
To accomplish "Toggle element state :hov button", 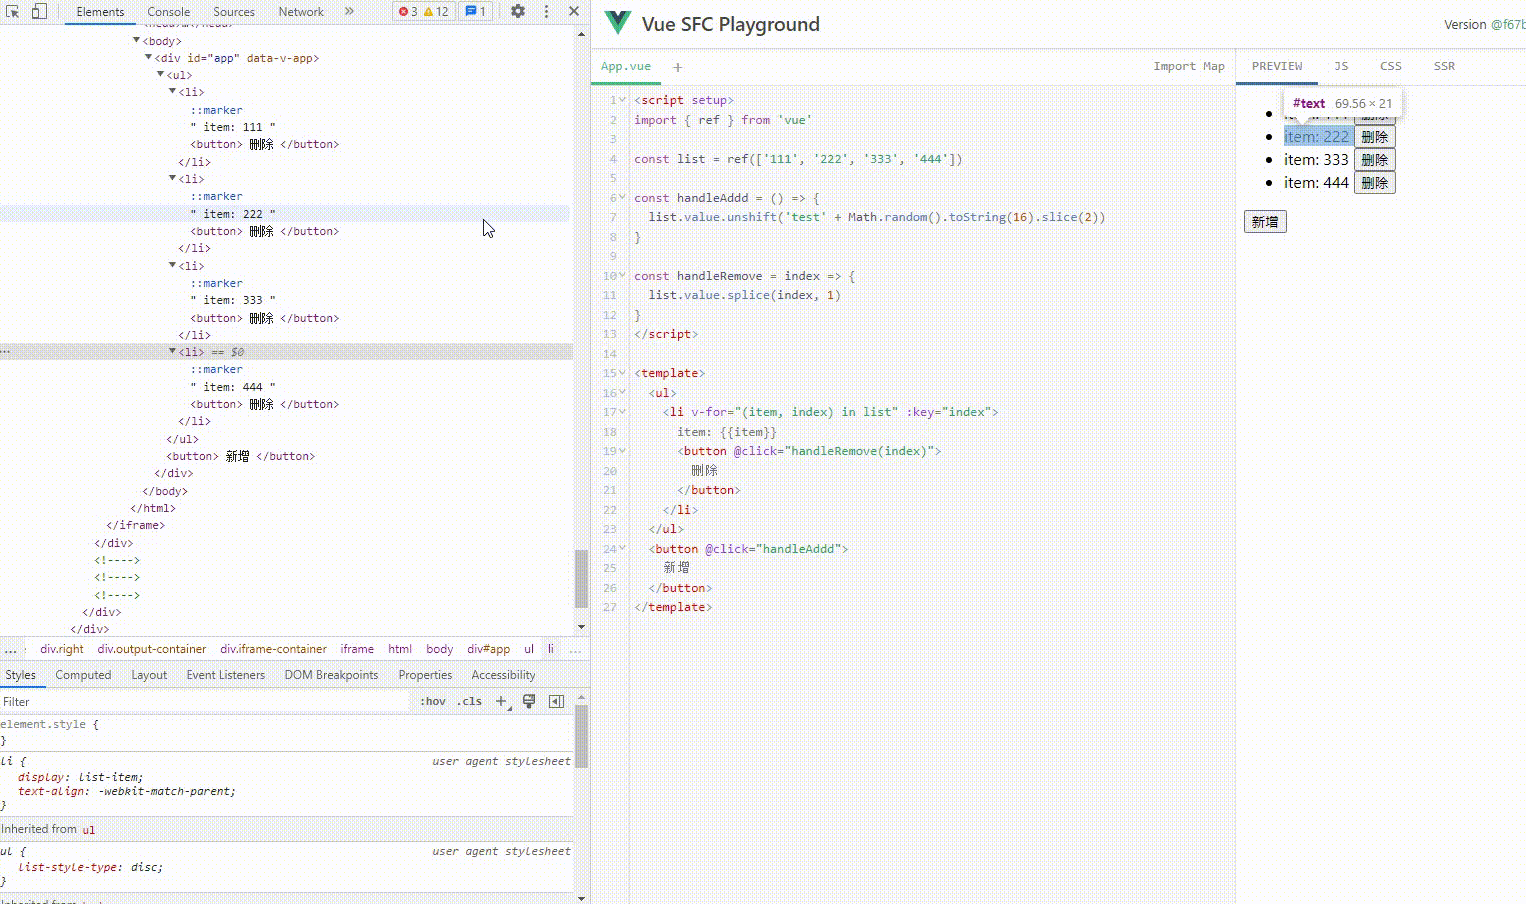I will 433,701.
